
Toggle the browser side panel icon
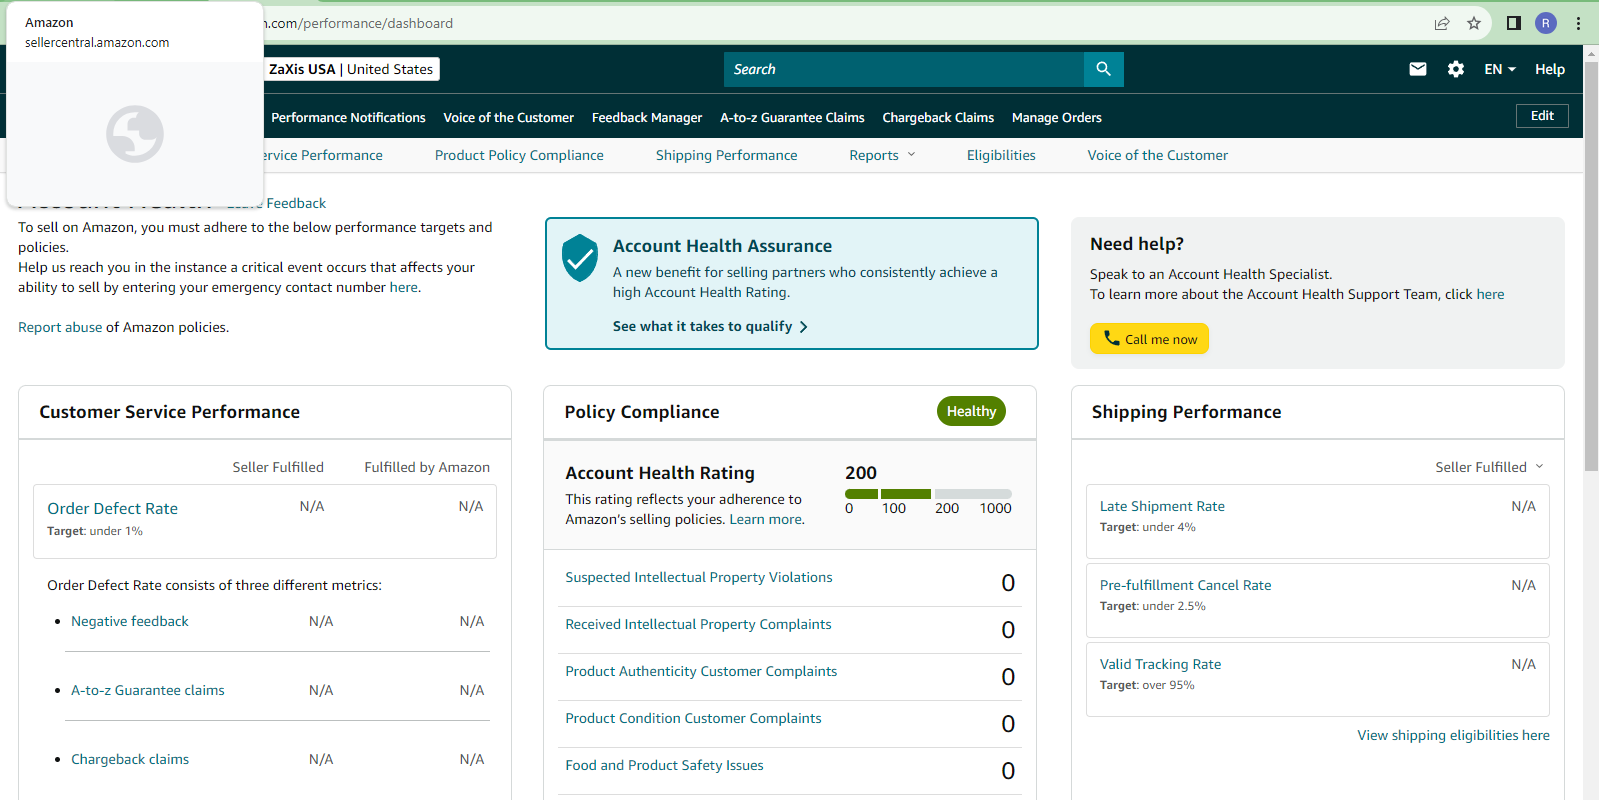pos(1514,23)
